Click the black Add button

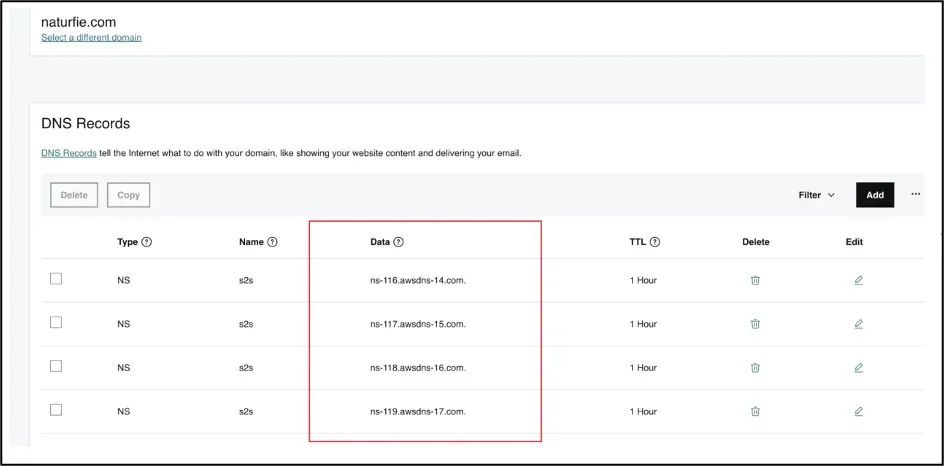[875, 195]
